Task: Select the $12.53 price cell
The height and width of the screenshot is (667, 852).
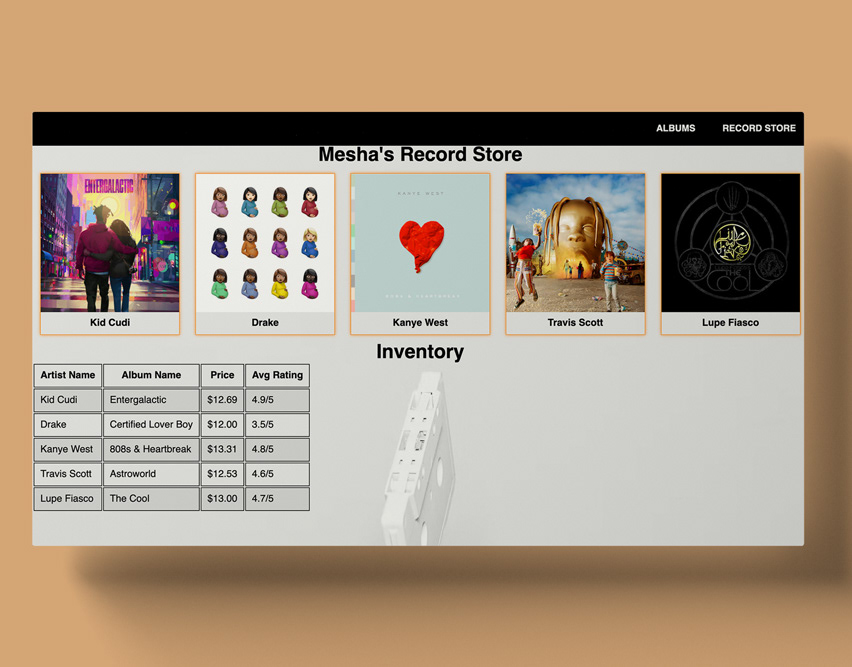Action: click(x=222, y=474)
